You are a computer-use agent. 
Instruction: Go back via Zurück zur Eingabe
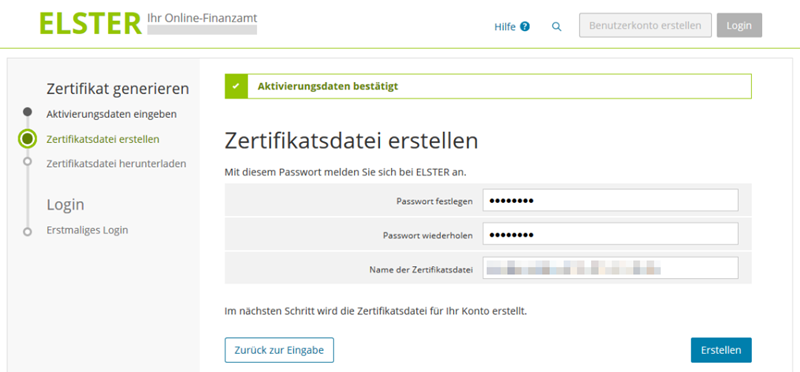pyautogui.click(x=279, y=350)
